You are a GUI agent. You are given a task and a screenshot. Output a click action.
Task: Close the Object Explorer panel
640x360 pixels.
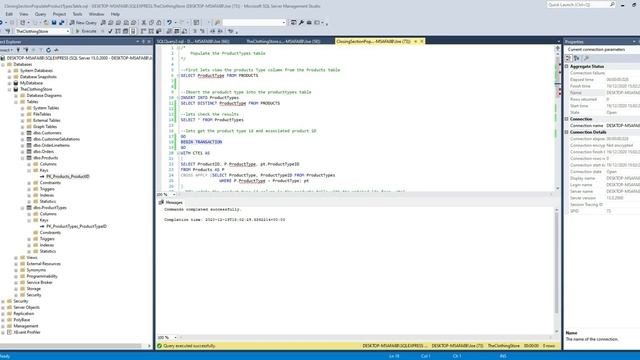coord(149,42)
